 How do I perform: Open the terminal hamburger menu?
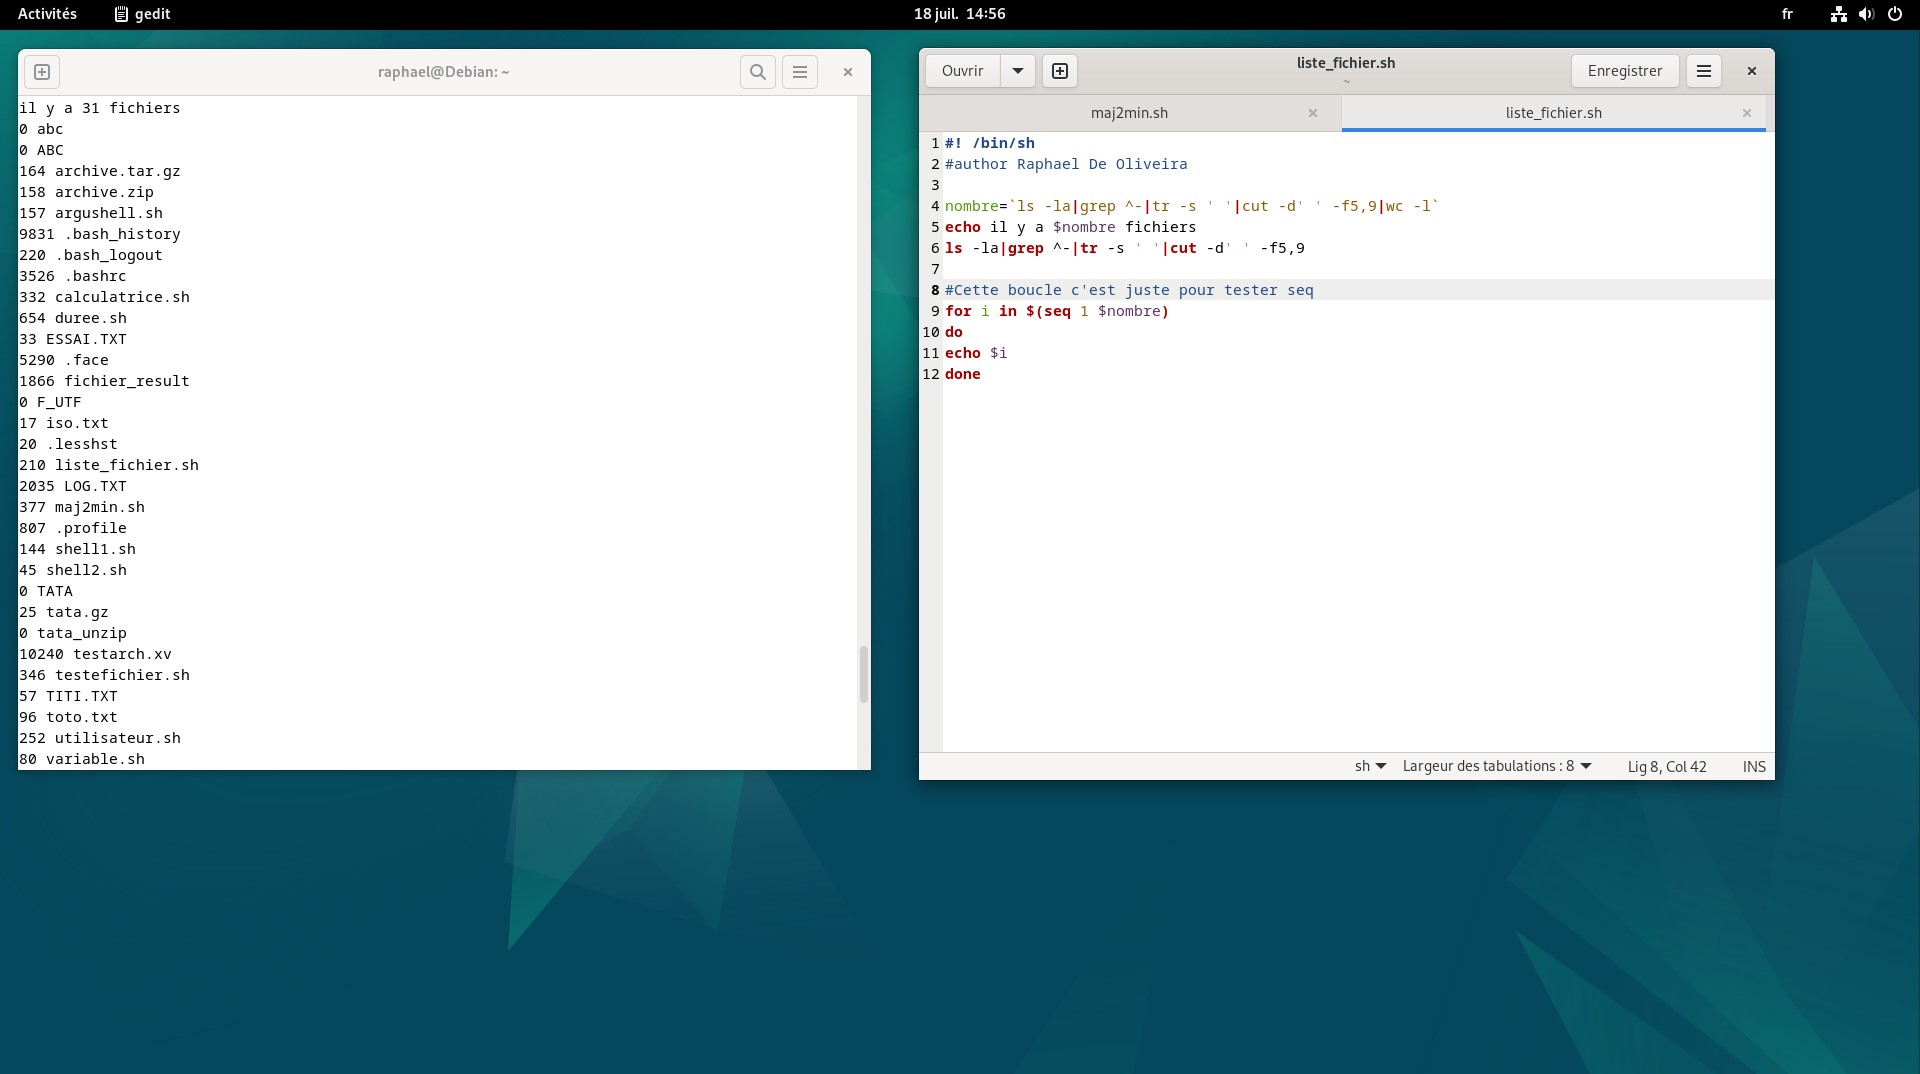coord(800,72)
